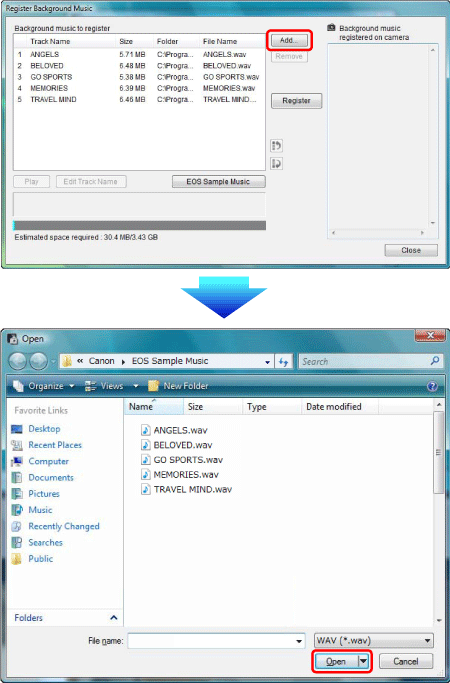Click the Open dialog back arrow

click(x=18, y=361)
